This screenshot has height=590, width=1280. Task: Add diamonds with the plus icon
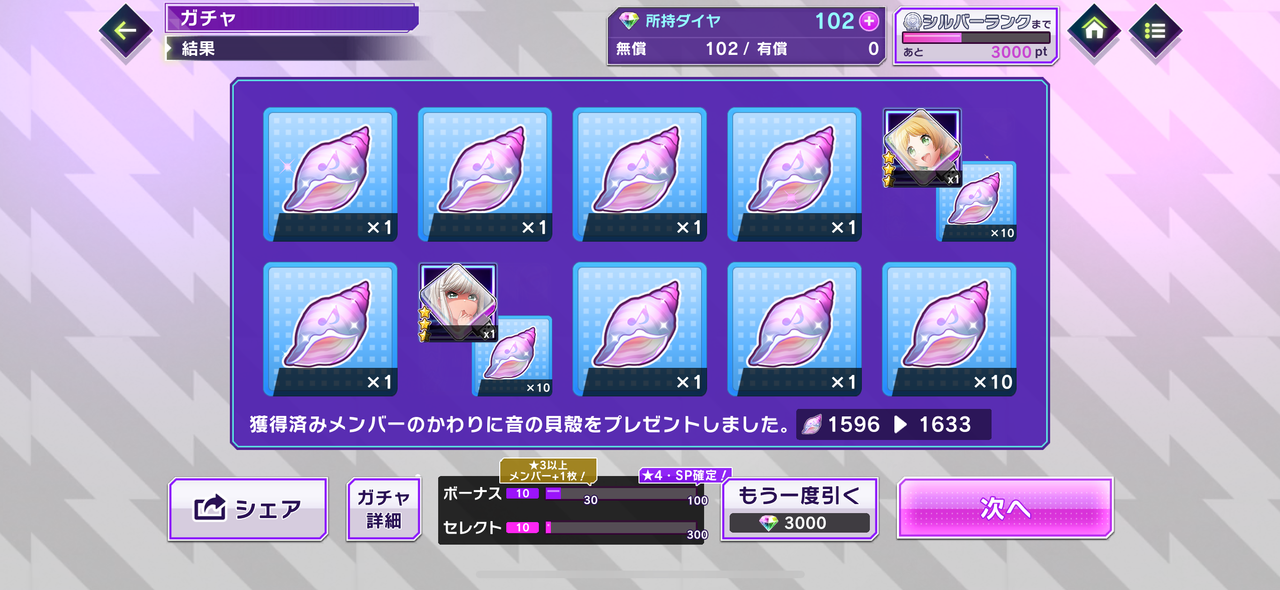(x=869, y=21)
